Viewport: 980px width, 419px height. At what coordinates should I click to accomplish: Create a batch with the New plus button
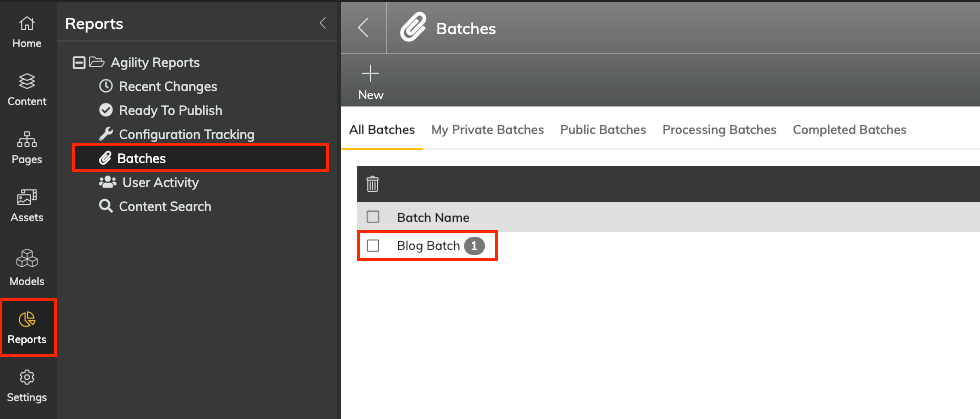pyautogui.click(x=371, y=83)
